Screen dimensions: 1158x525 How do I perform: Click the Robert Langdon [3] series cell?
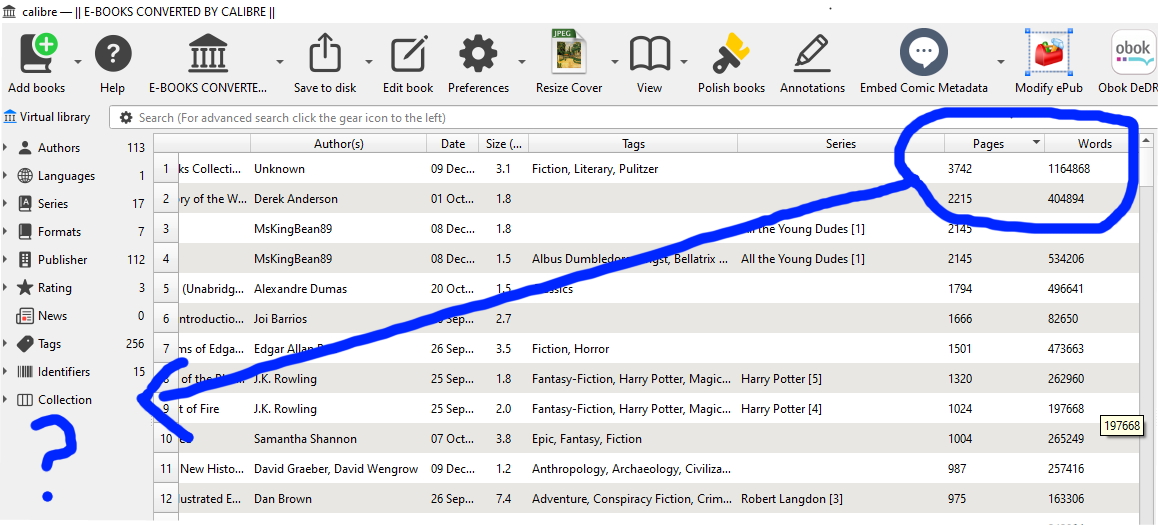tap(840, 498)
